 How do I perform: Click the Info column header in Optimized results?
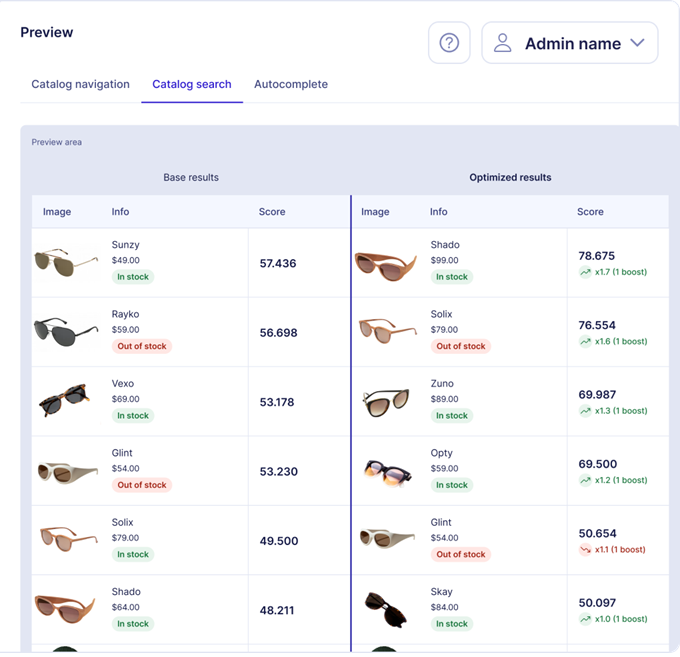pyautogui.click(x=439, y=212)
